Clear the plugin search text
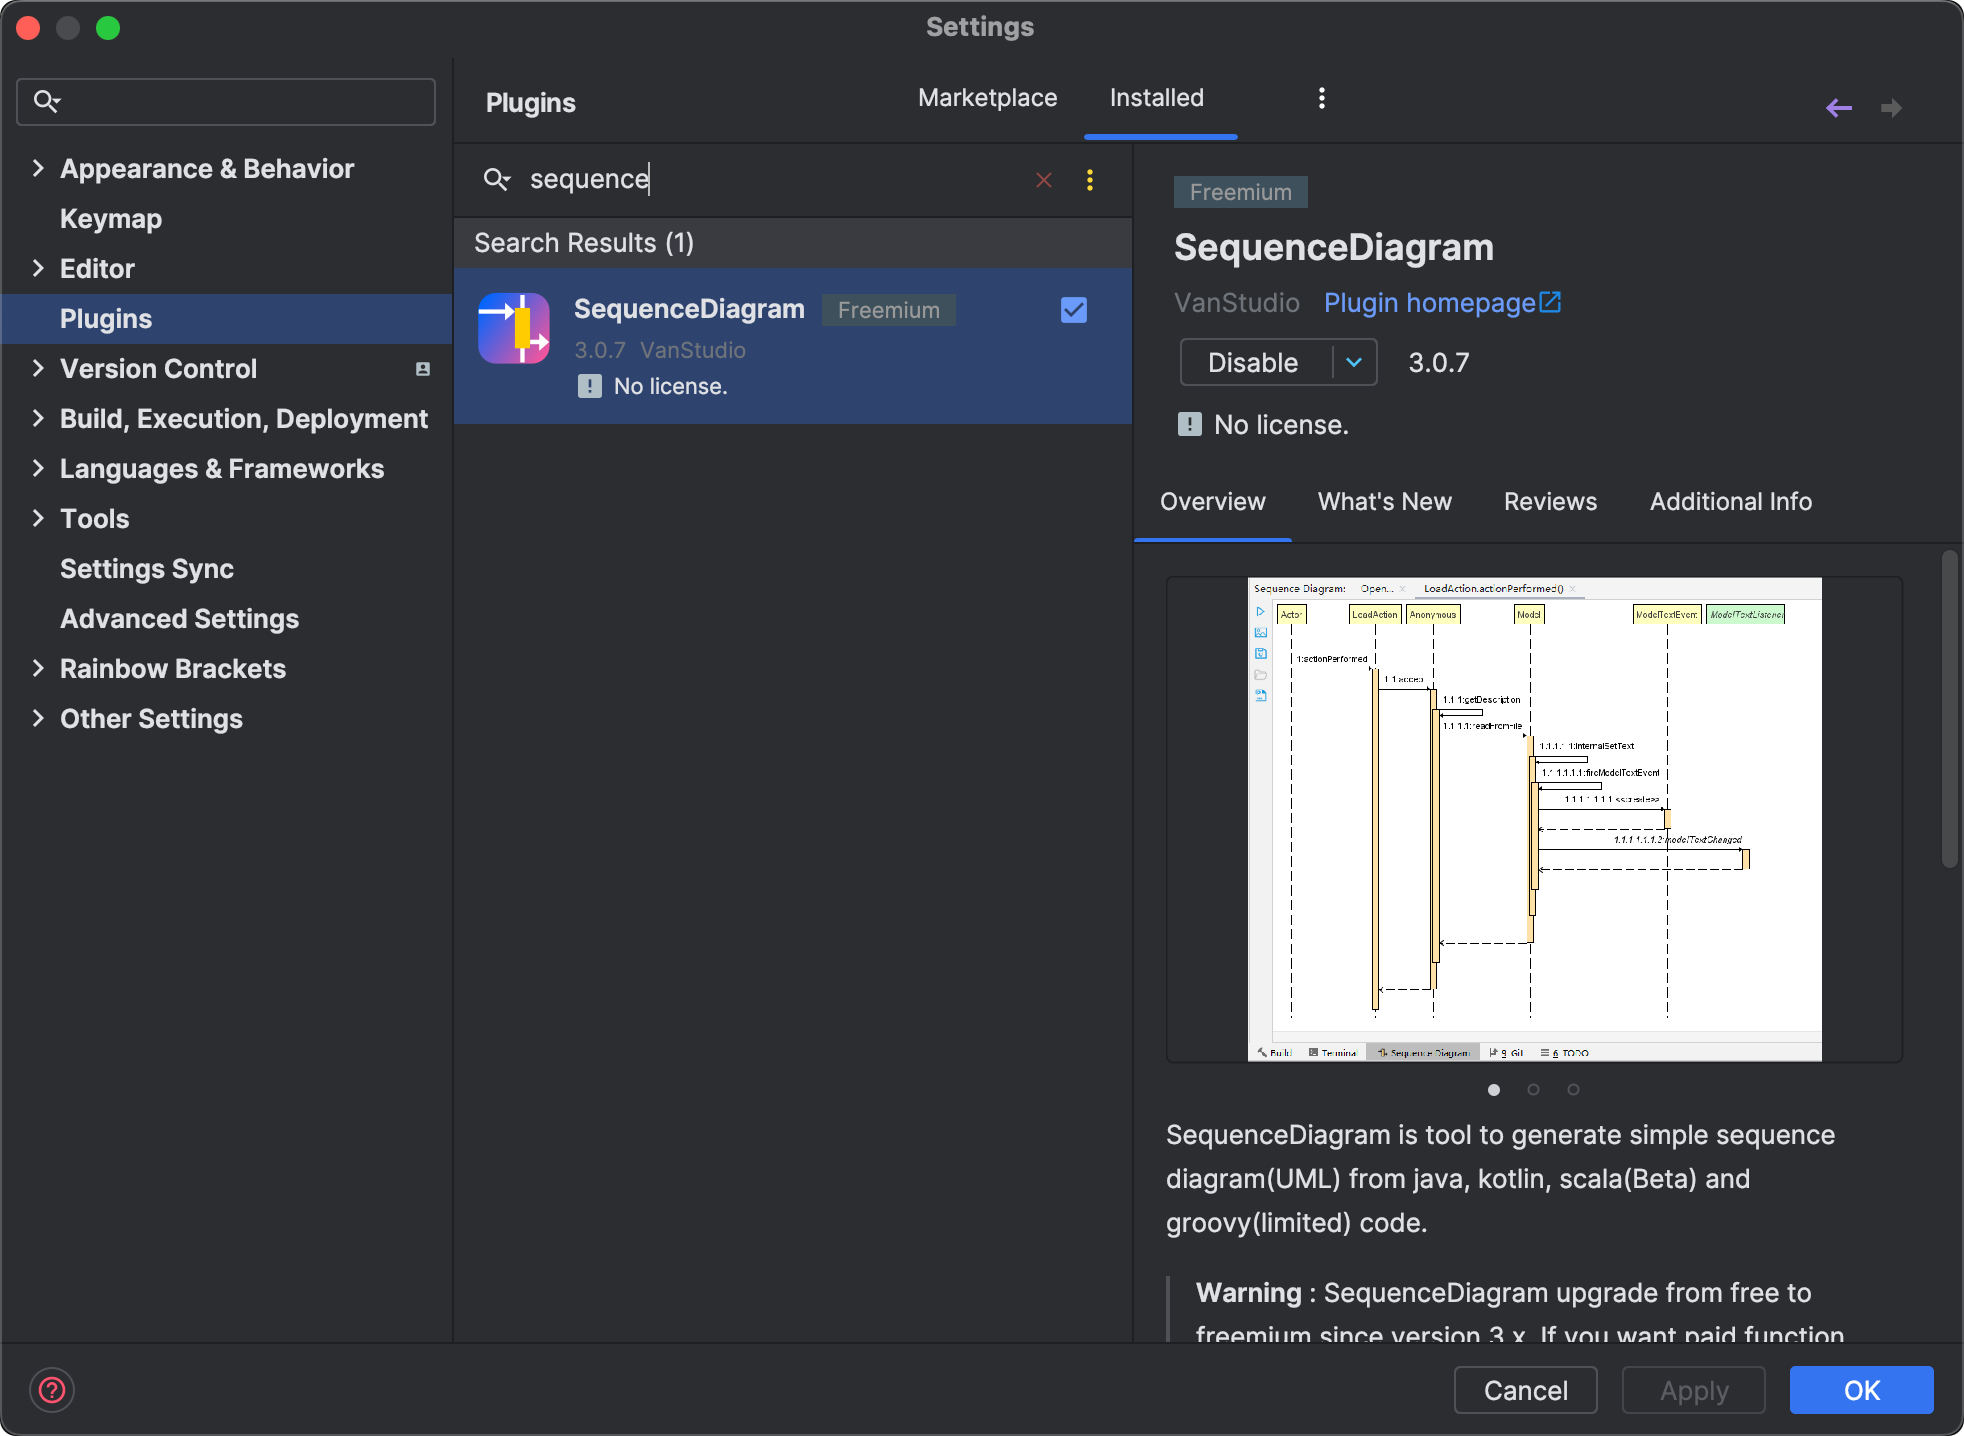The height and width of the screenshot is (1436, 1964). point(1044,180)
